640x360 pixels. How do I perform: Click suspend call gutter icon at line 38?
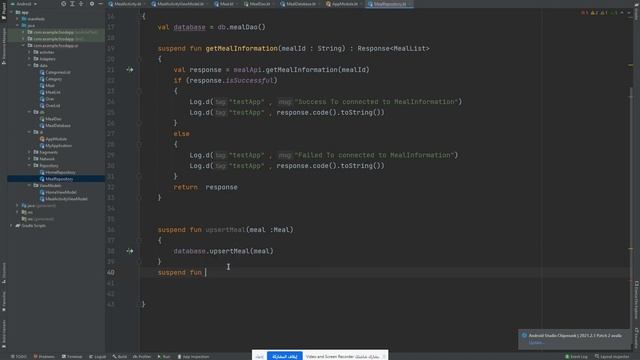pyautogui.click(x=129, y=251)
